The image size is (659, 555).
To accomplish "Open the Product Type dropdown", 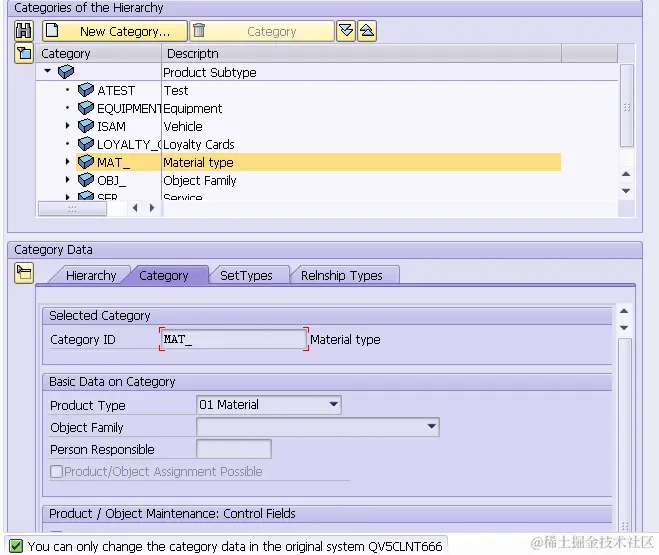I will pyautogui.click(x=334, y=405).
